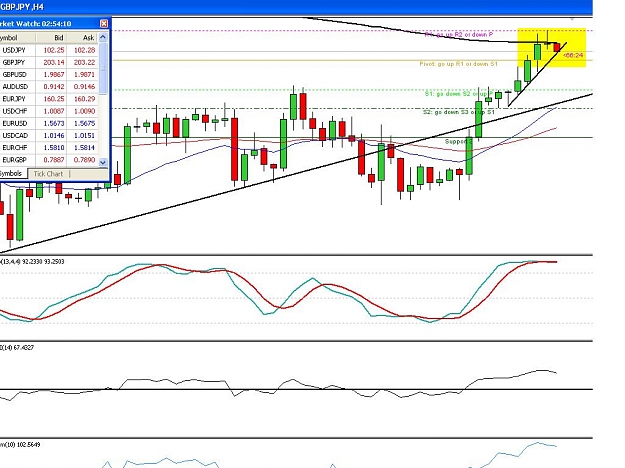Image resolution: width=625 pixels, height=468 pixels.
Task: Click USDJPY bid price 102.25
Action: (x=54, y=50)
